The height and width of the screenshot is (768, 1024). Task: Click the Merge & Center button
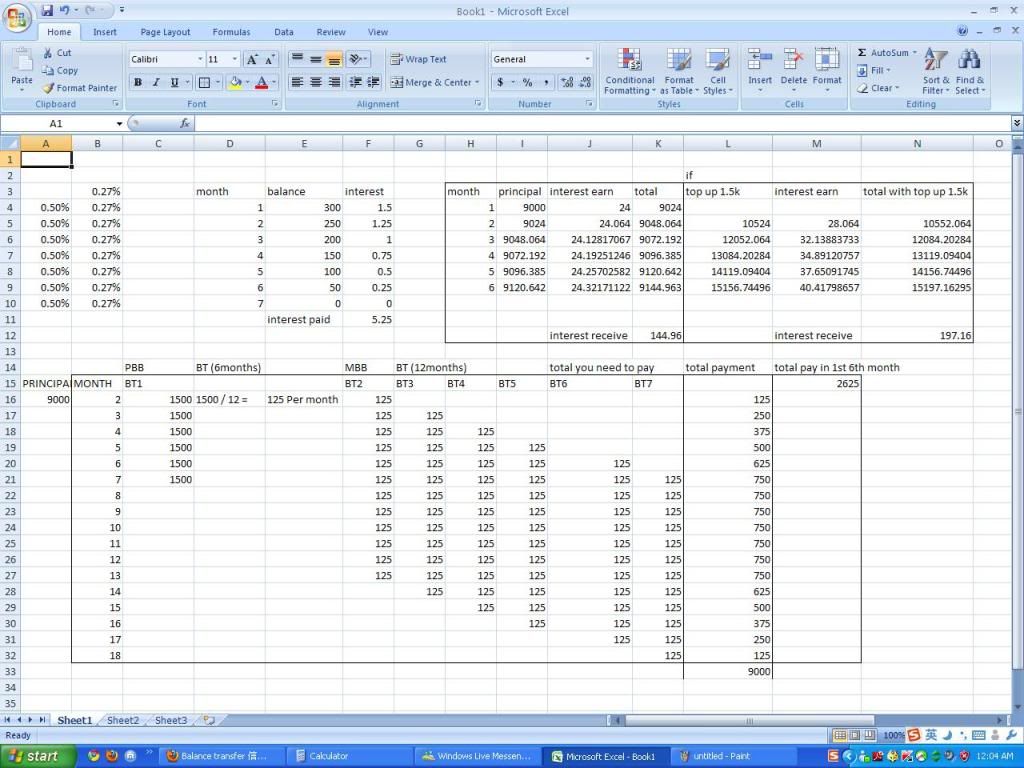point(432,83)
